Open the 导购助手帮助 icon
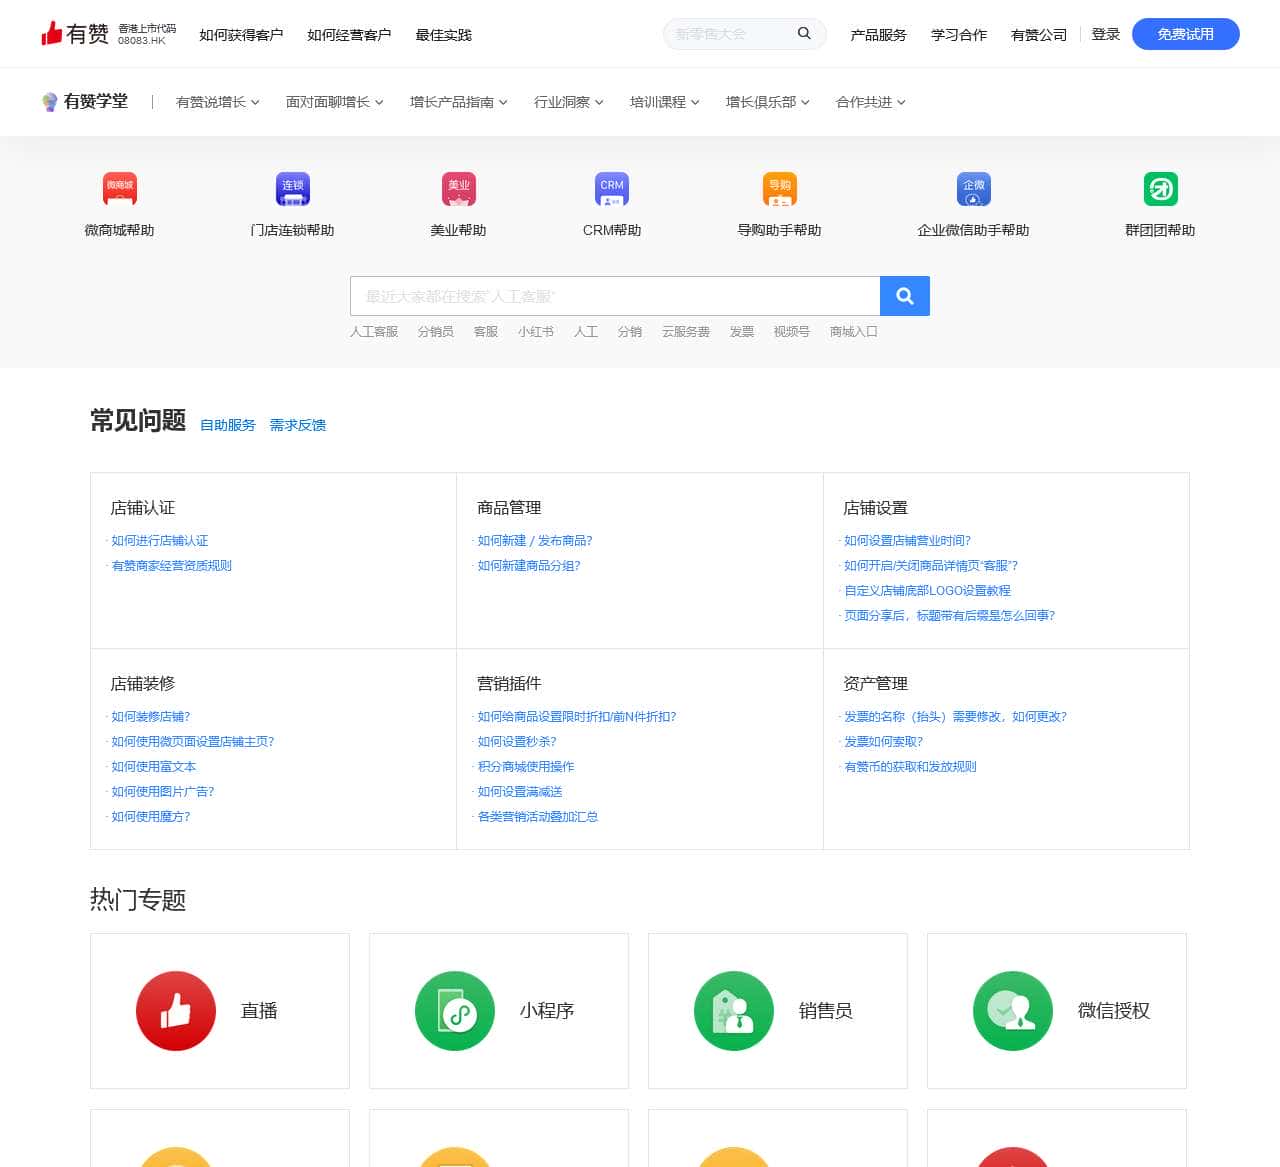This screenshot has height=1167, width=1280. tap(780, 188)
